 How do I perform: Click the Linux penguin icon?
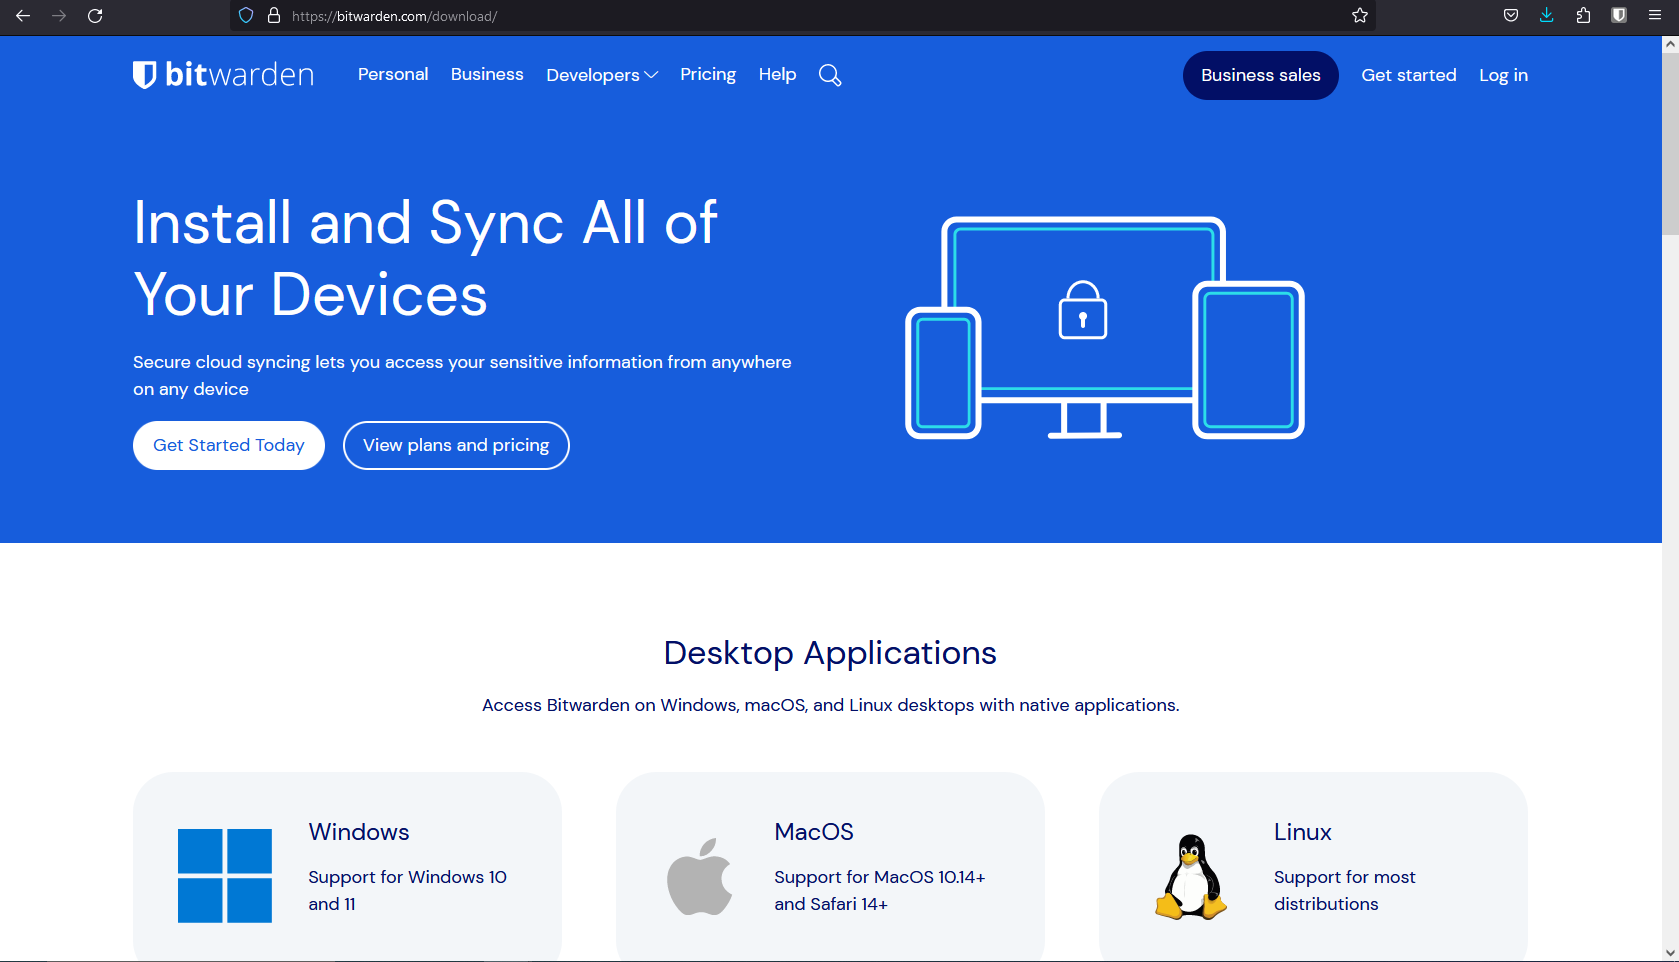click(1191, 877)
